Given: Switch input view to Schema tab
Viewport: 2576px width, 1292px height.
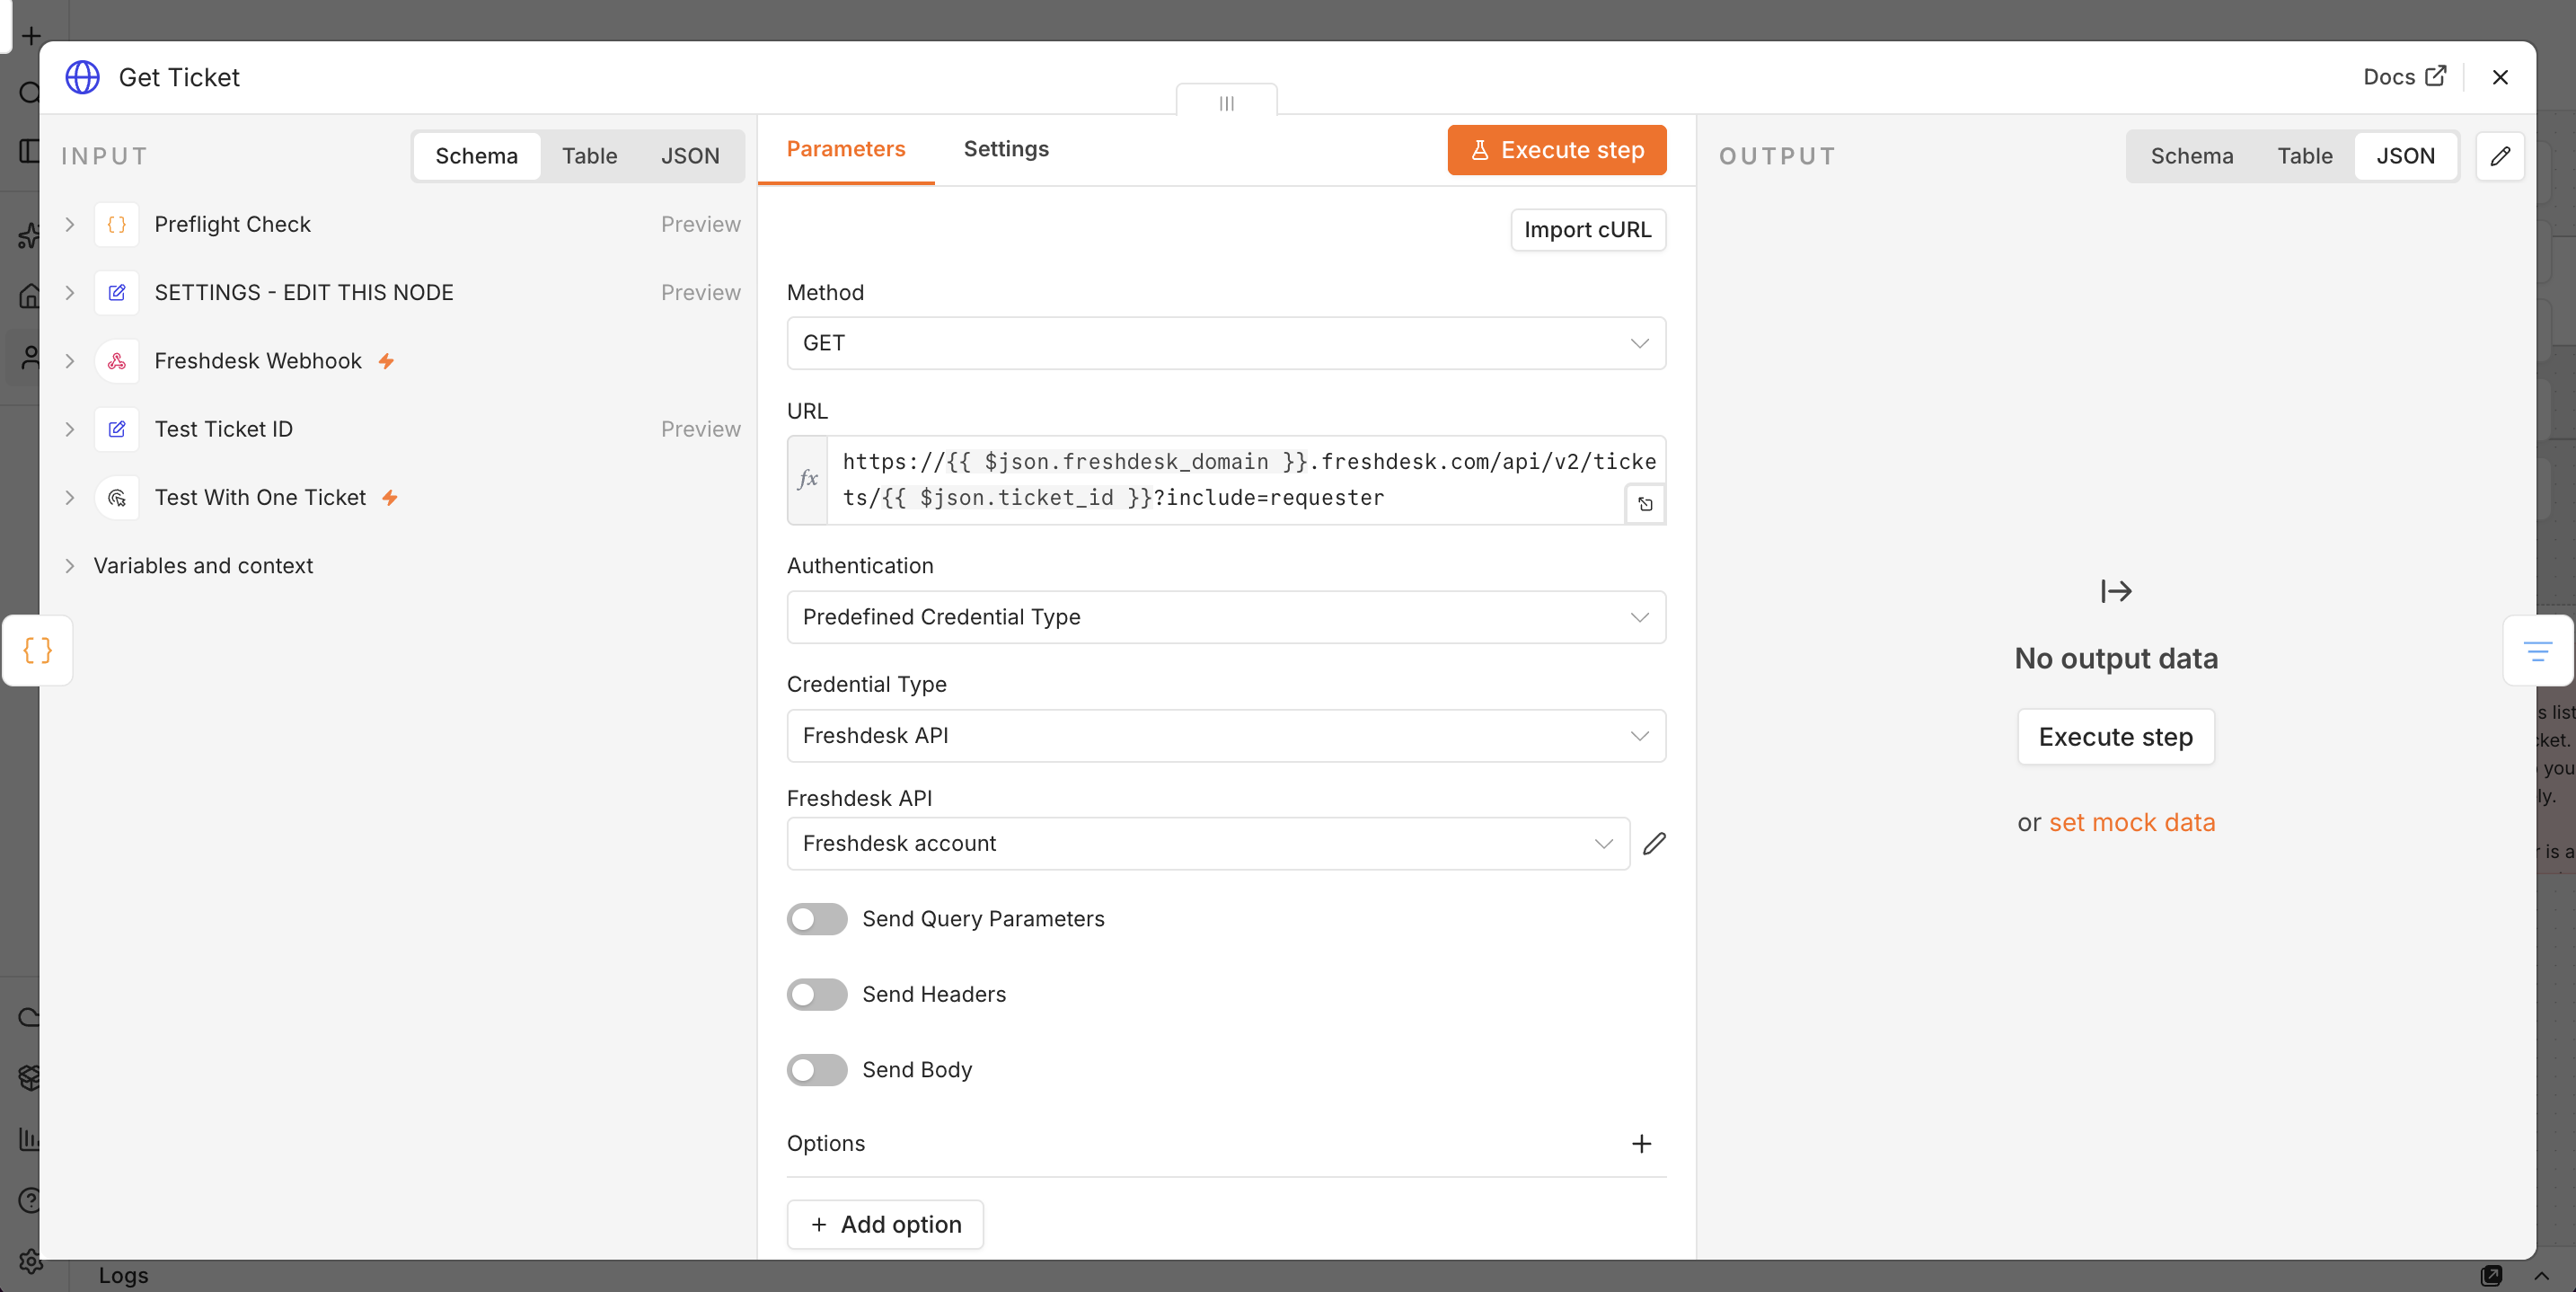Looking at the screenshot, I should pyautogui.click(x=476, y=156).
